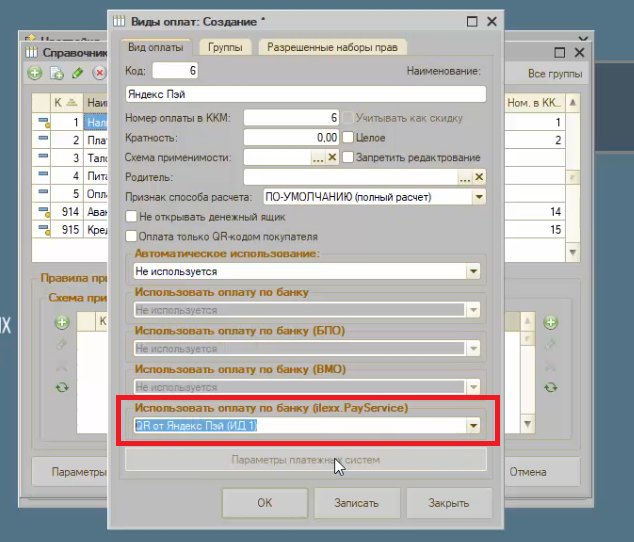The width and height of the screenshot is (634, 542).
Task: Clear the Схема применимости field with X
Action: pyautogui.click(x=332, y=157)
